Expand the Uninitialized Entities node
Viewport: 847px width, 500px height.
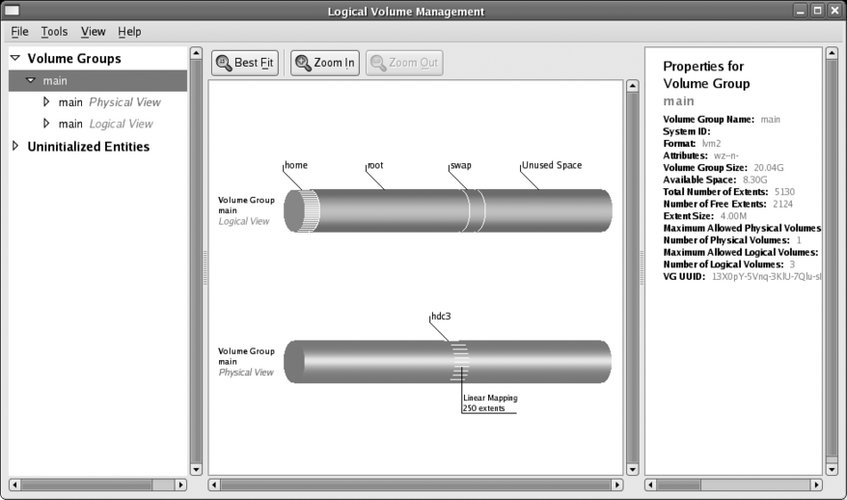15,147
